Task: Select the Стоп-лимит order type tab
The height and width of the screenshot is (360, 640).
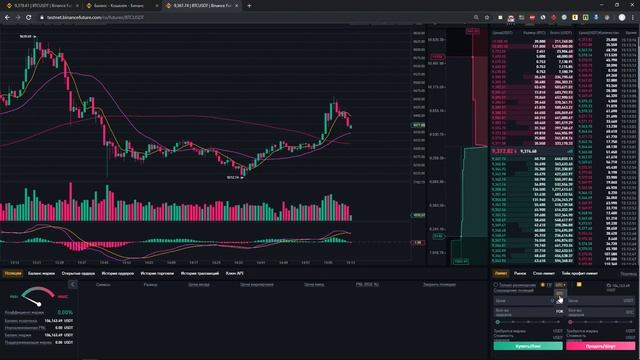Action: [x=544, y=273]
